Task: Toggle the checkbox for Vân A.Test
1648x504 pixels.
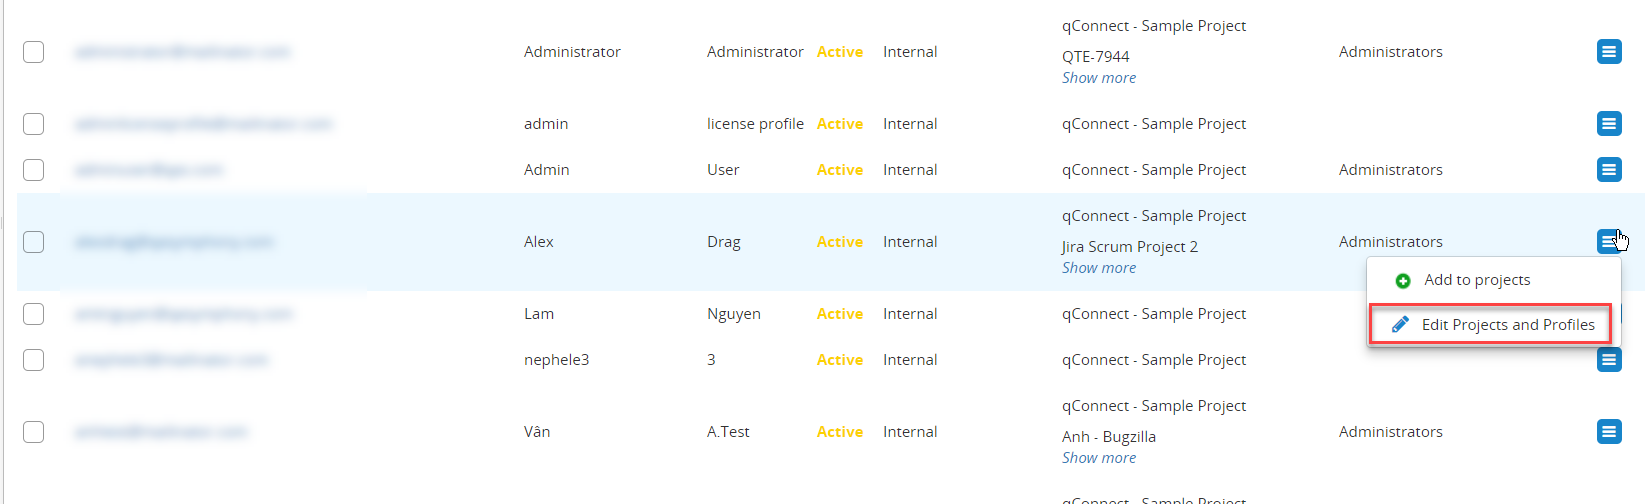Action: (x=34, y=432)
